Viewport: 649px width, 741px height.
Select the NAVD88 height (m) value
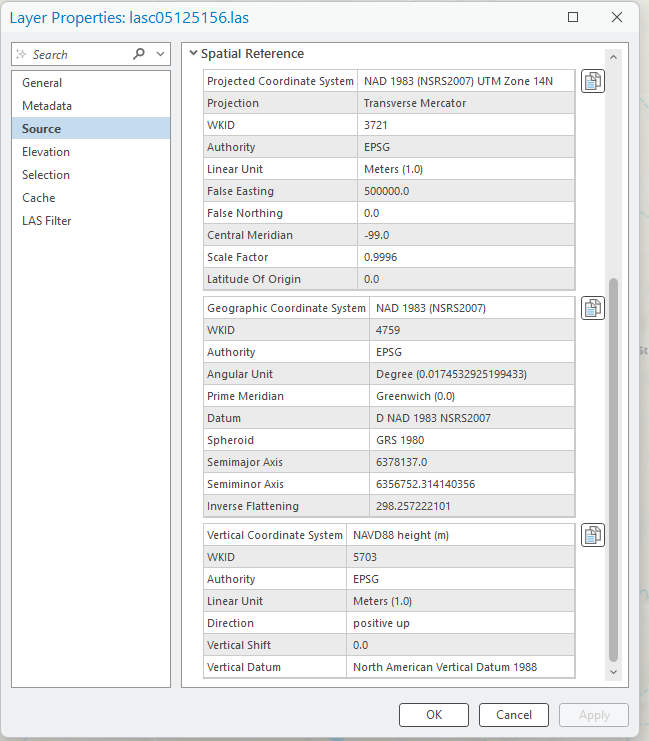point(401,535)
